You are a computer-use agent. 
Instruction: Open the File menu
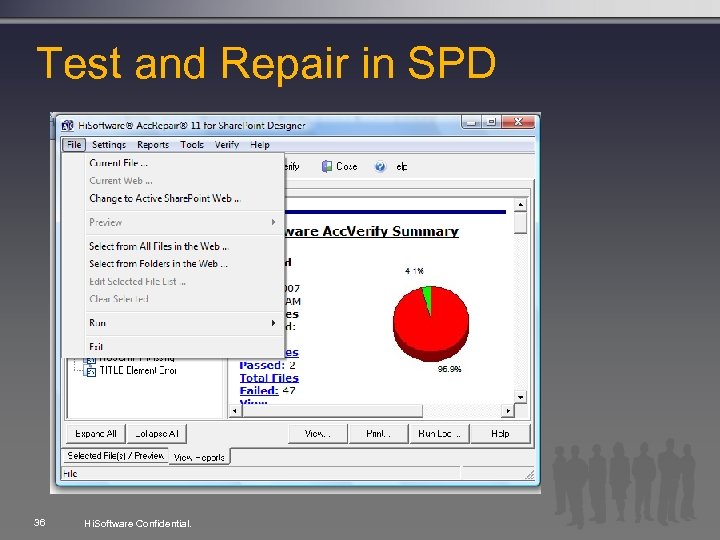(x=74, y=145)
